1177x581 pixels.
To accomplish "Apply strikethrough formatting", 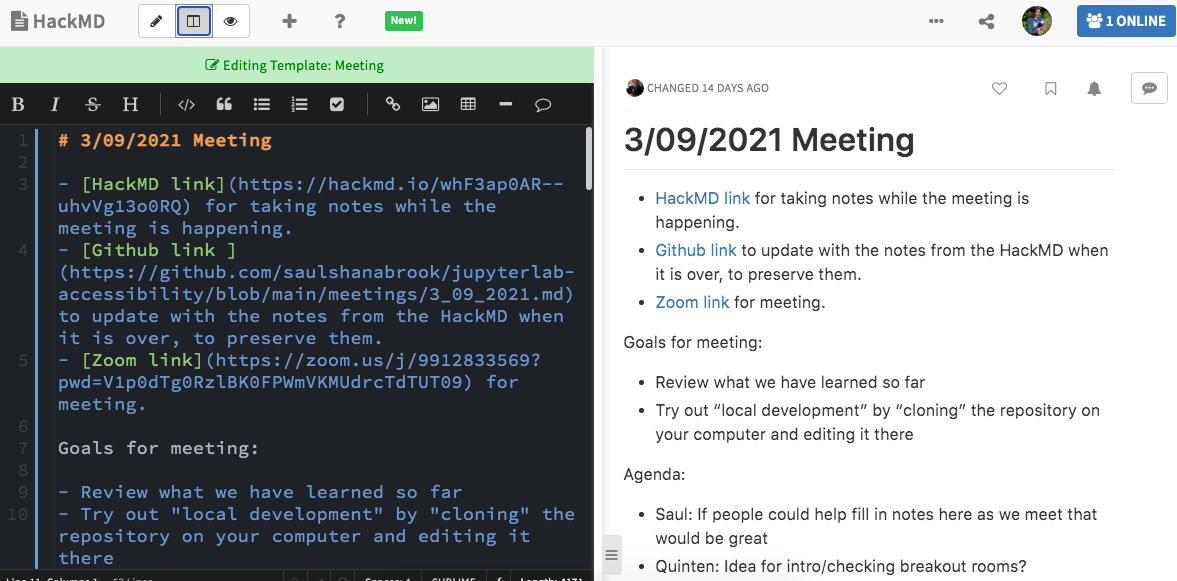I will tap(92, 104).
